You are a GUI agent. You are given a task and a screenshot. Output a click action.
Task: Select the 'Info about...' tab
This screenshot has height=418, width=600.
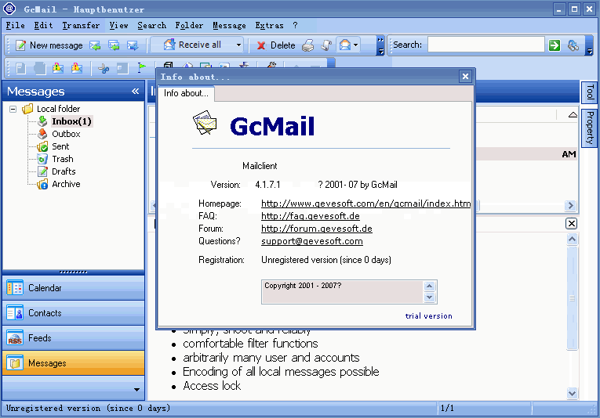[186, 93]
